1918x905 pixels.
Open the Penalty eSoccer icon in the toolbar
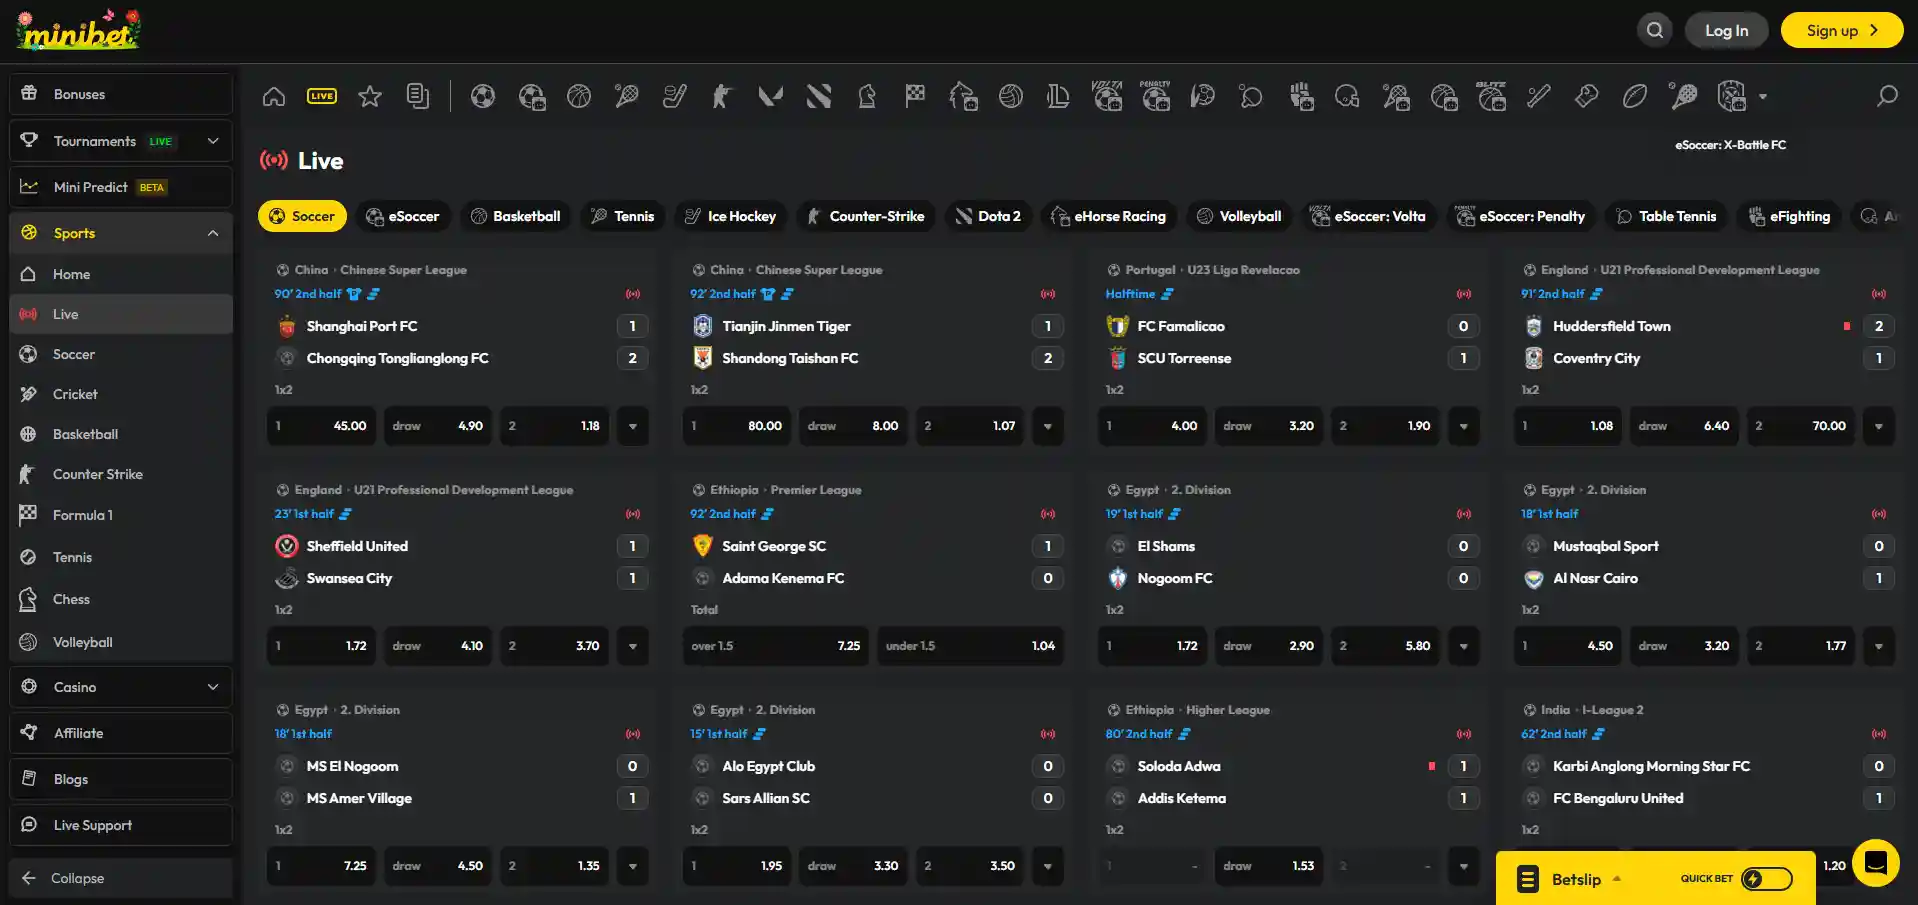coord(1155,96)
